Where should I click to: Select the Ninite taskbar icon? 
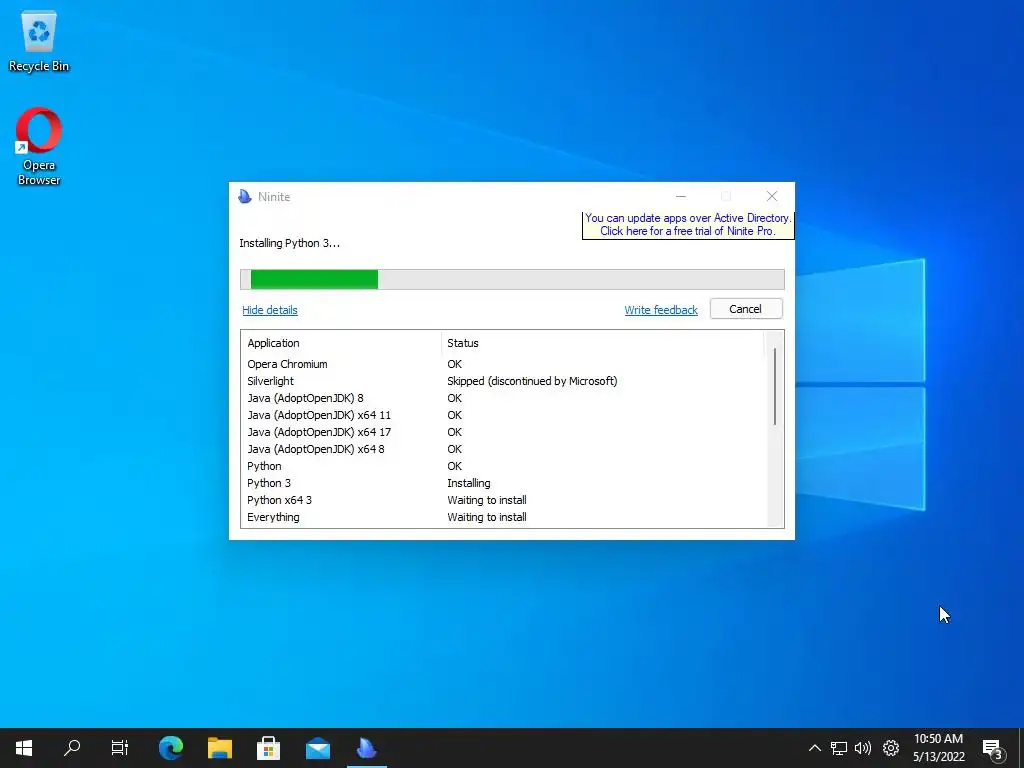pyautogui.click(x=366, y=748)
